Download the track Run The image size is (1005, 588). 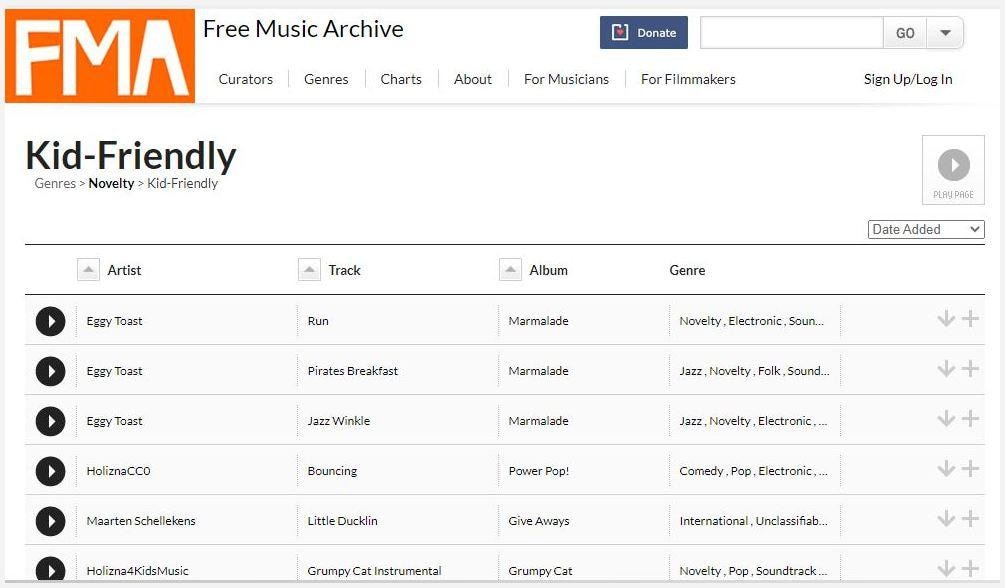(x=946, y=319)
